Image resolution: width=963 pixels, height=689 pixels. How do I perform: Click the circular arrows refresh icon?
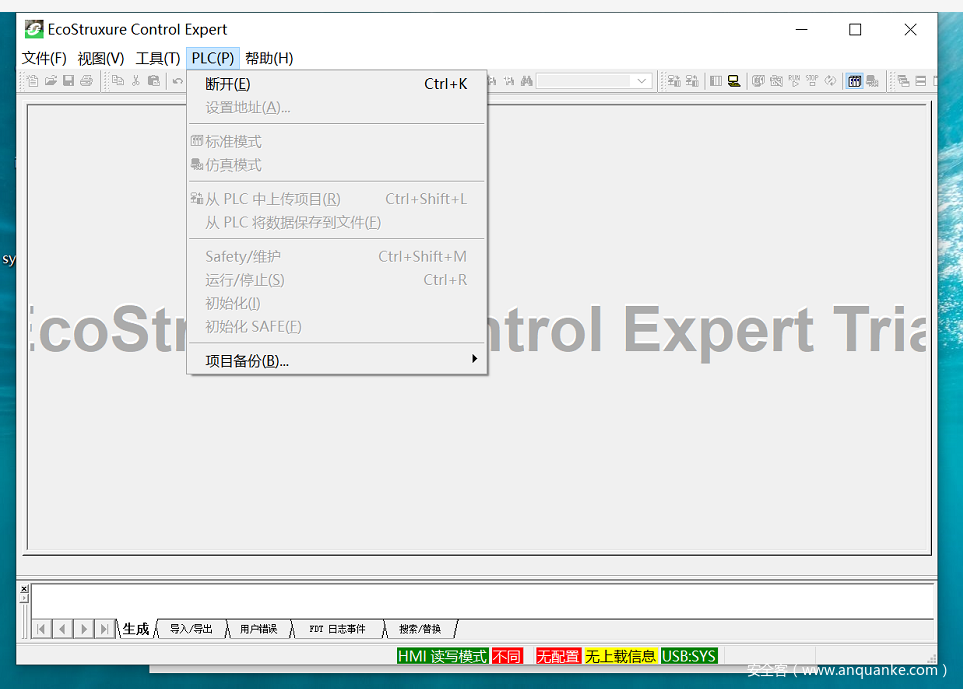pos(830,81)
